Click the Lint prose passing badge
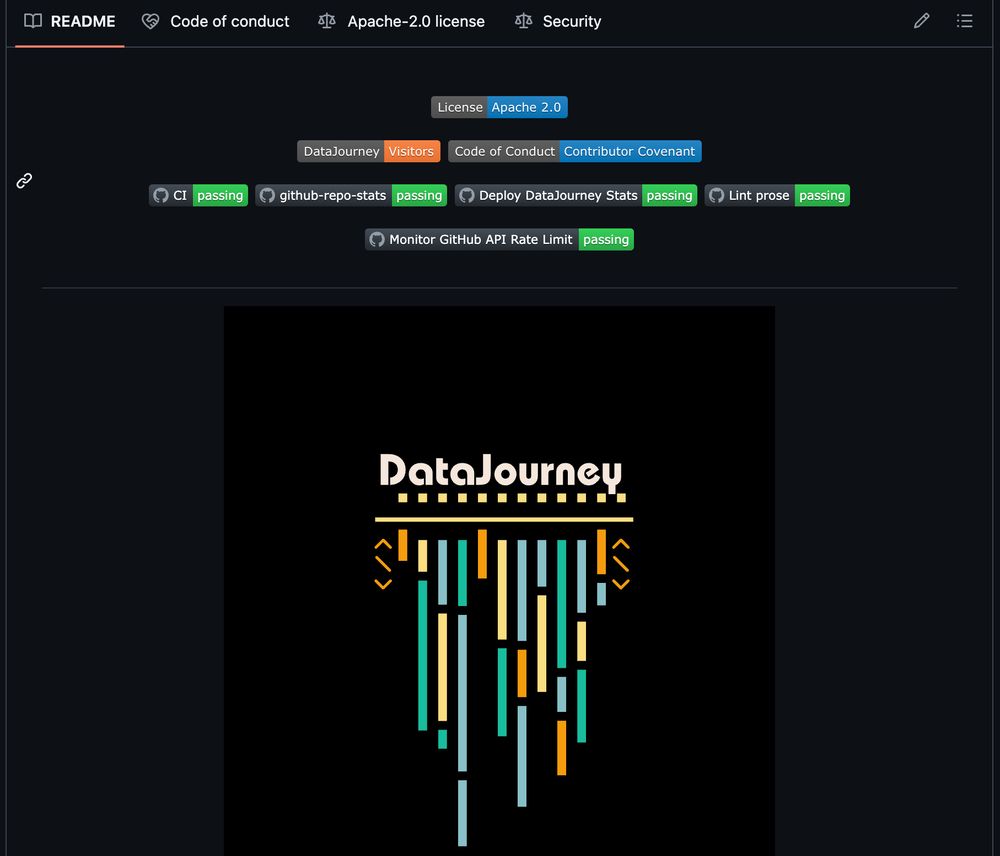The image size is (1000, 856). tap(777, 195)
